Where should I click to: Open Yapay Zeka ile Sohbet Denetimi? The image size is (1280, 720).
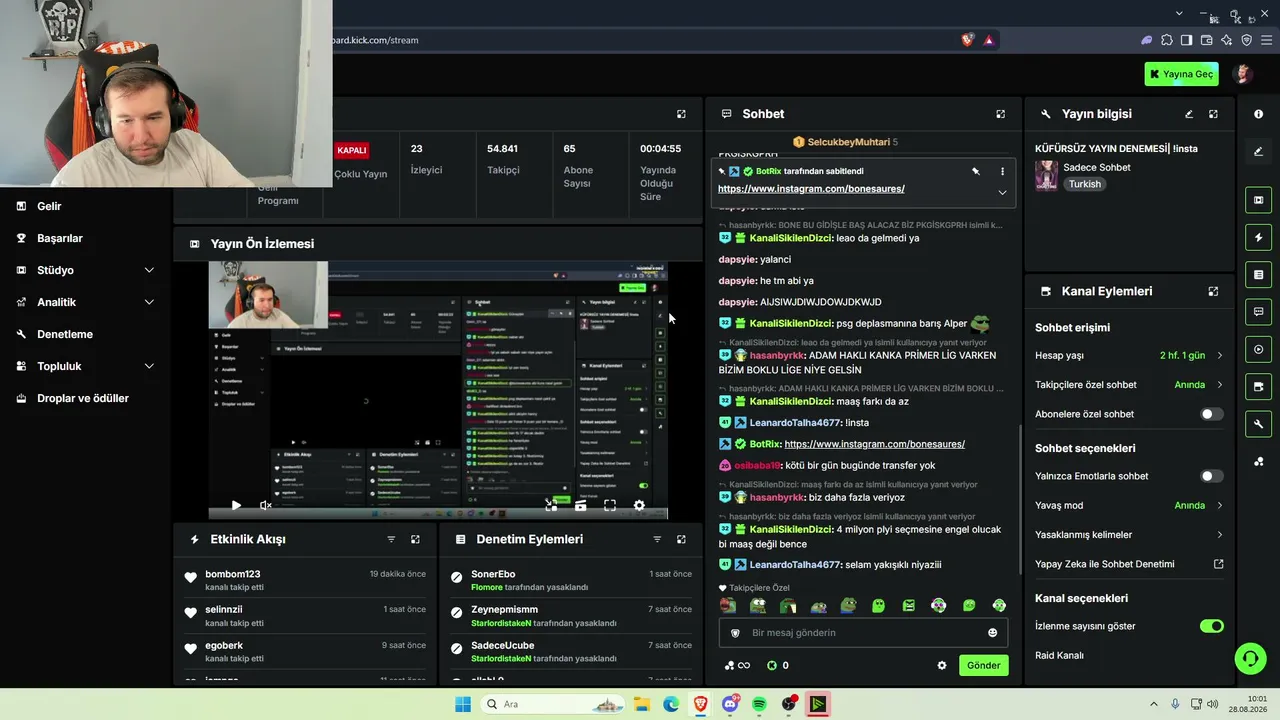click(x=1129, y=564)
